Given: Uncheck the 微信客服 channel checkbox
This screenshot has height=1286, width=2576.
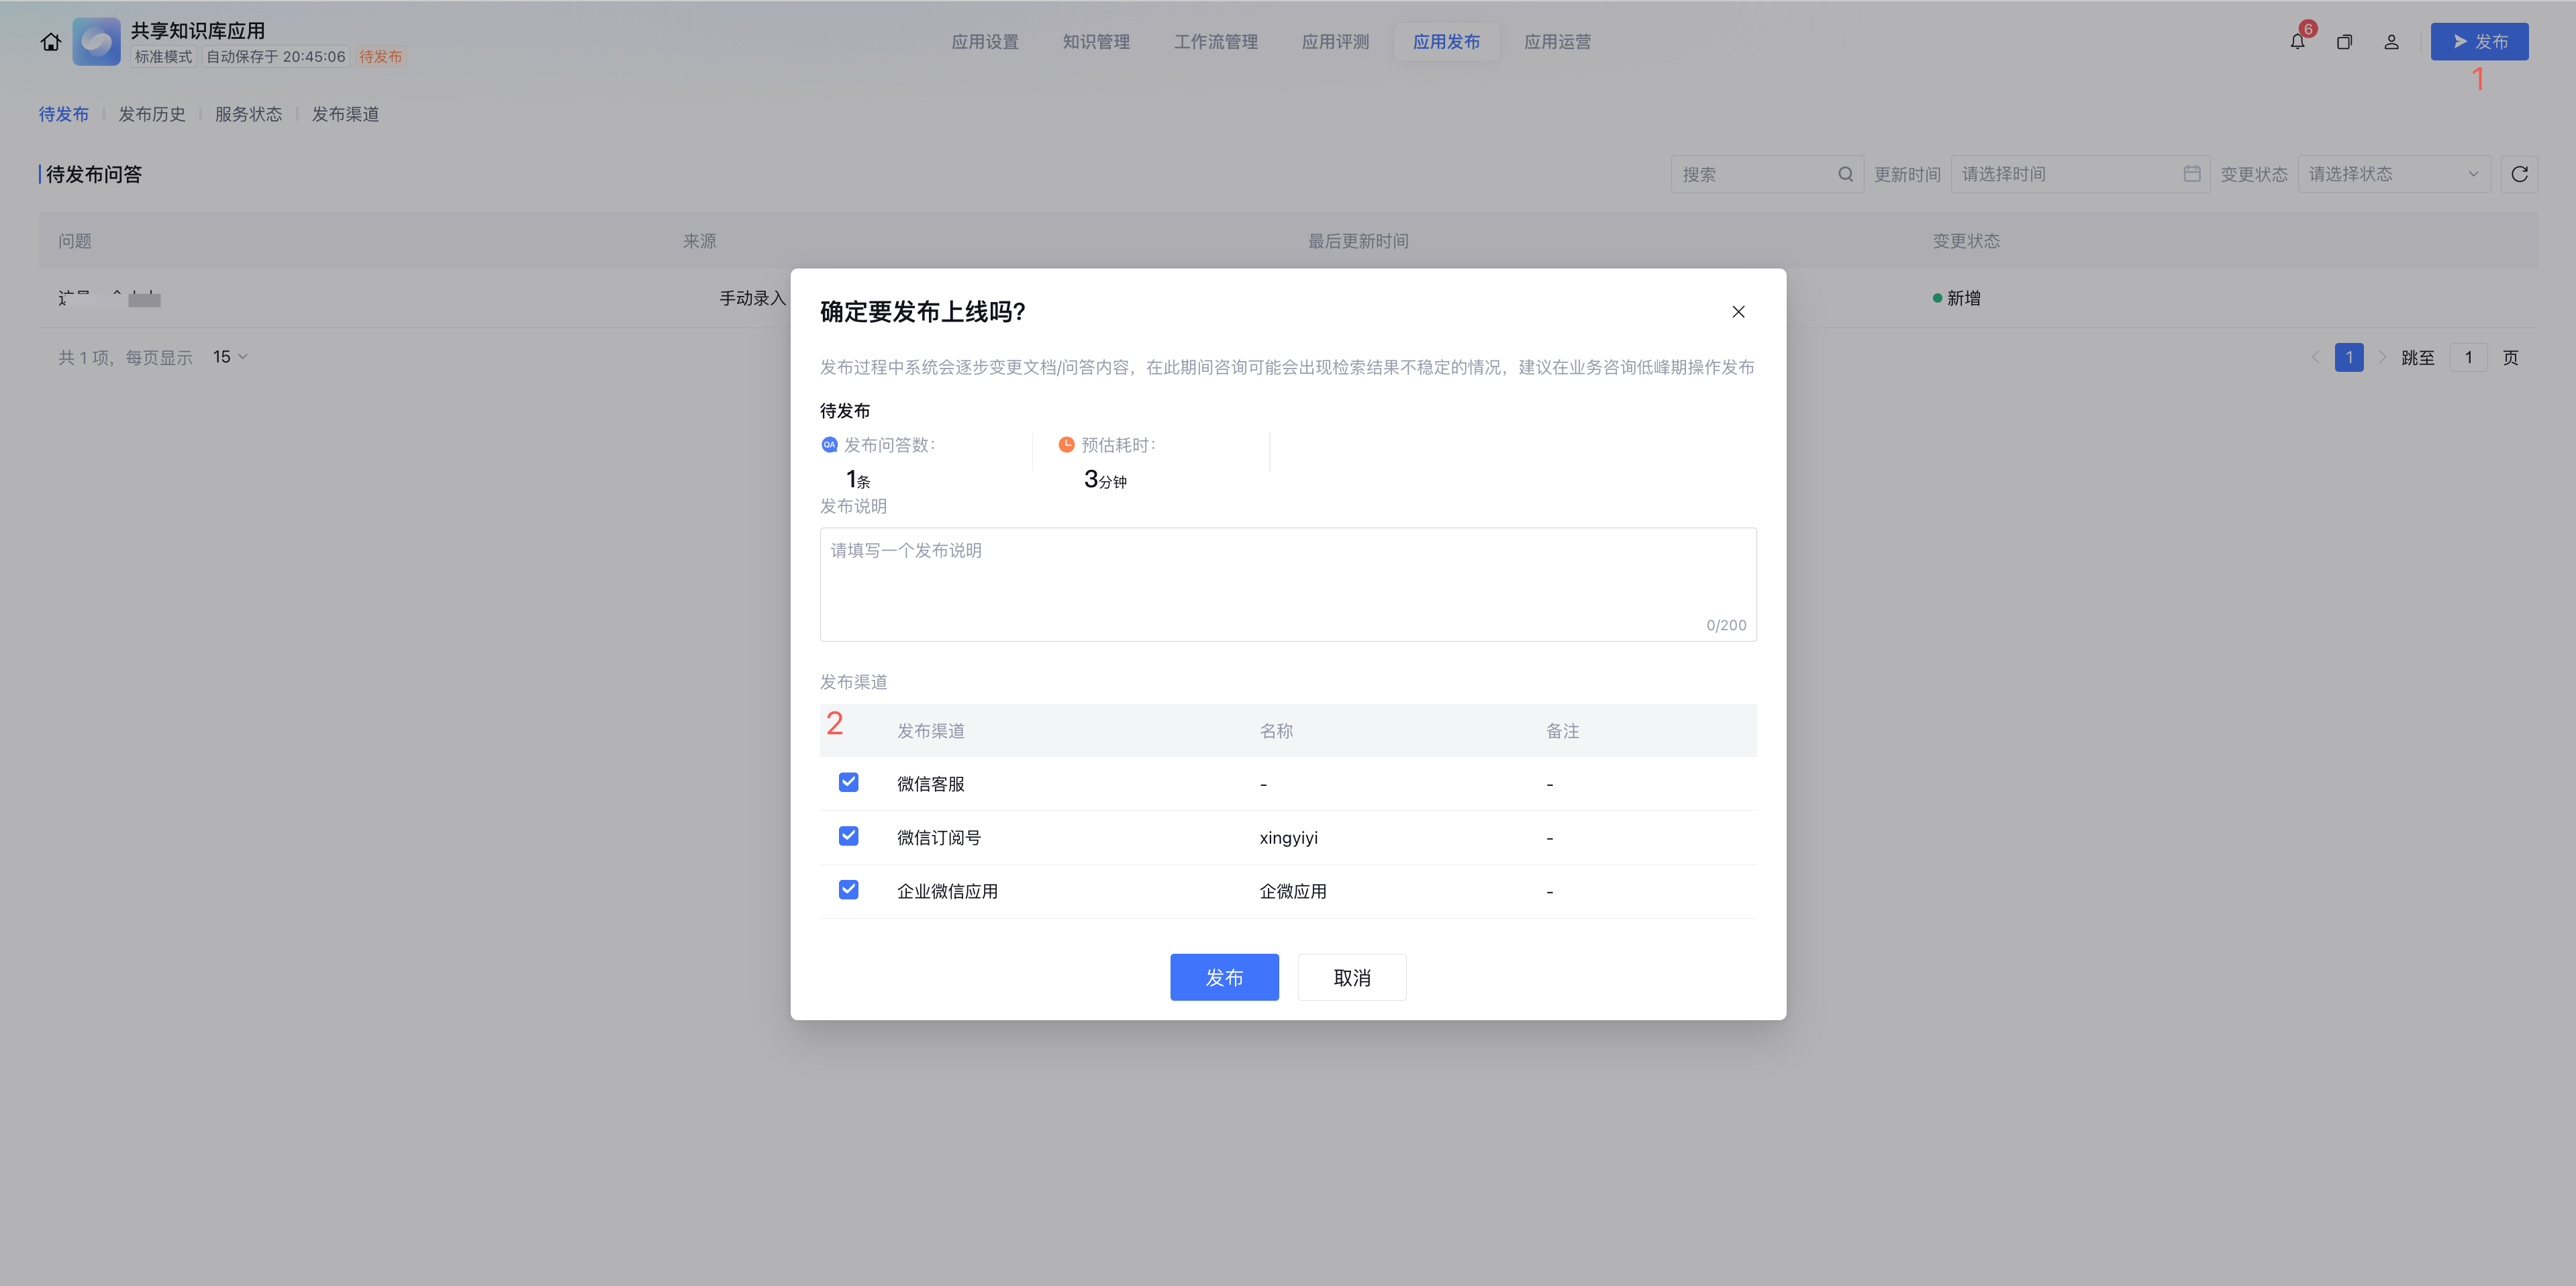Looking at the screenshot, I should (x=848, y=782).
